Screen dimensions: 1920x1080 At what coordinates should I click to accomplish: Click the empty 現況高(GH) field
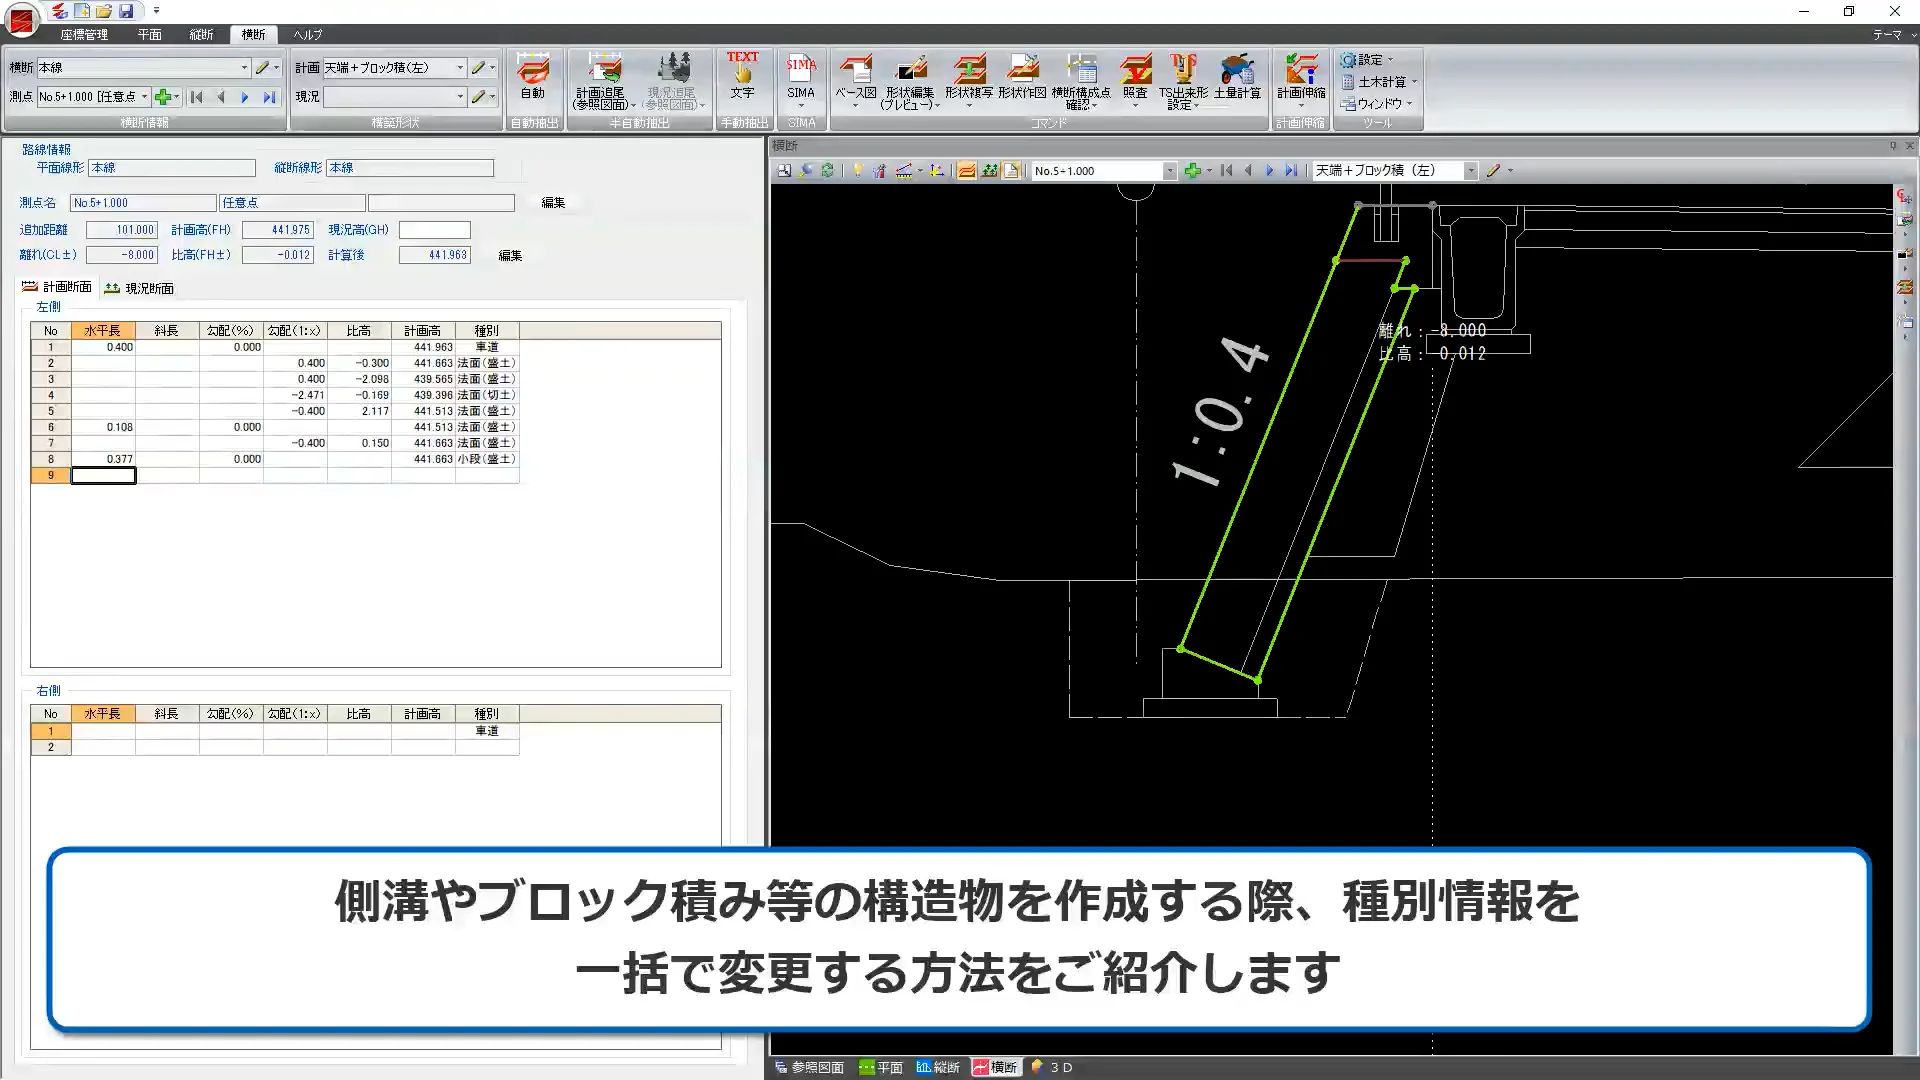(x=434, y=230)
